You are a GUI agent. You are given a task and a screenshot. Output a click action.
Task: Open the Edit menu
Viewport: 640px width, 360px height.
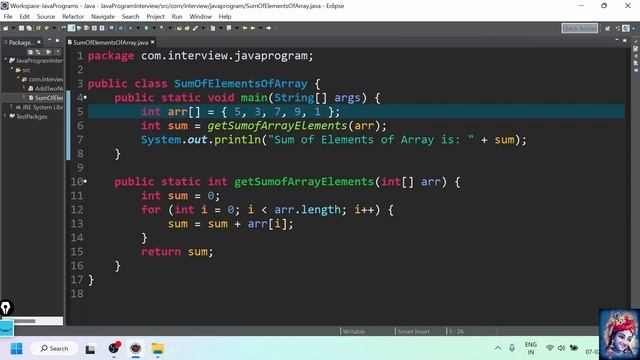(24, 17)
